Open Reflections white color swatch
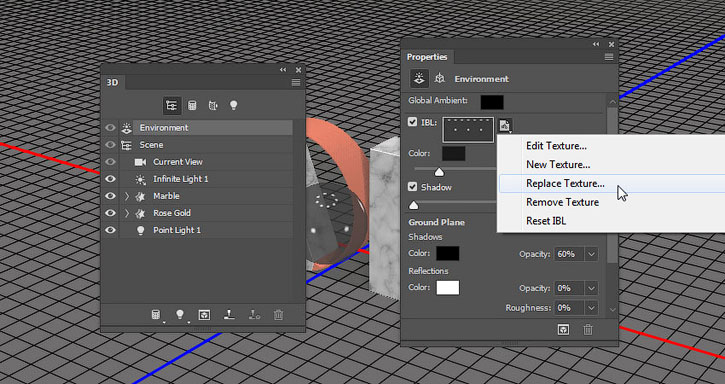Image resolution: width=725 pixels, height=384 pixels. point(448,287)
